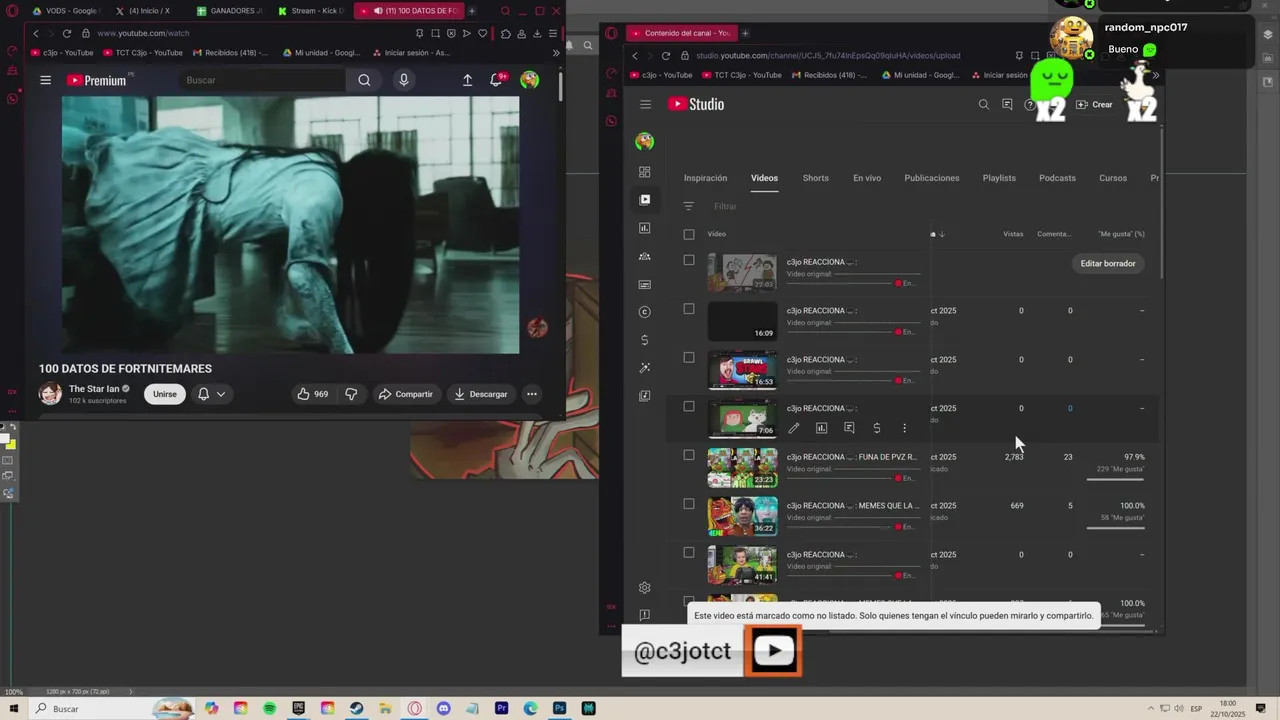This screenshot has width=1280, height=720.
Task: Open Dashboard icon in Studio sidebar
Action: (645, 172)
